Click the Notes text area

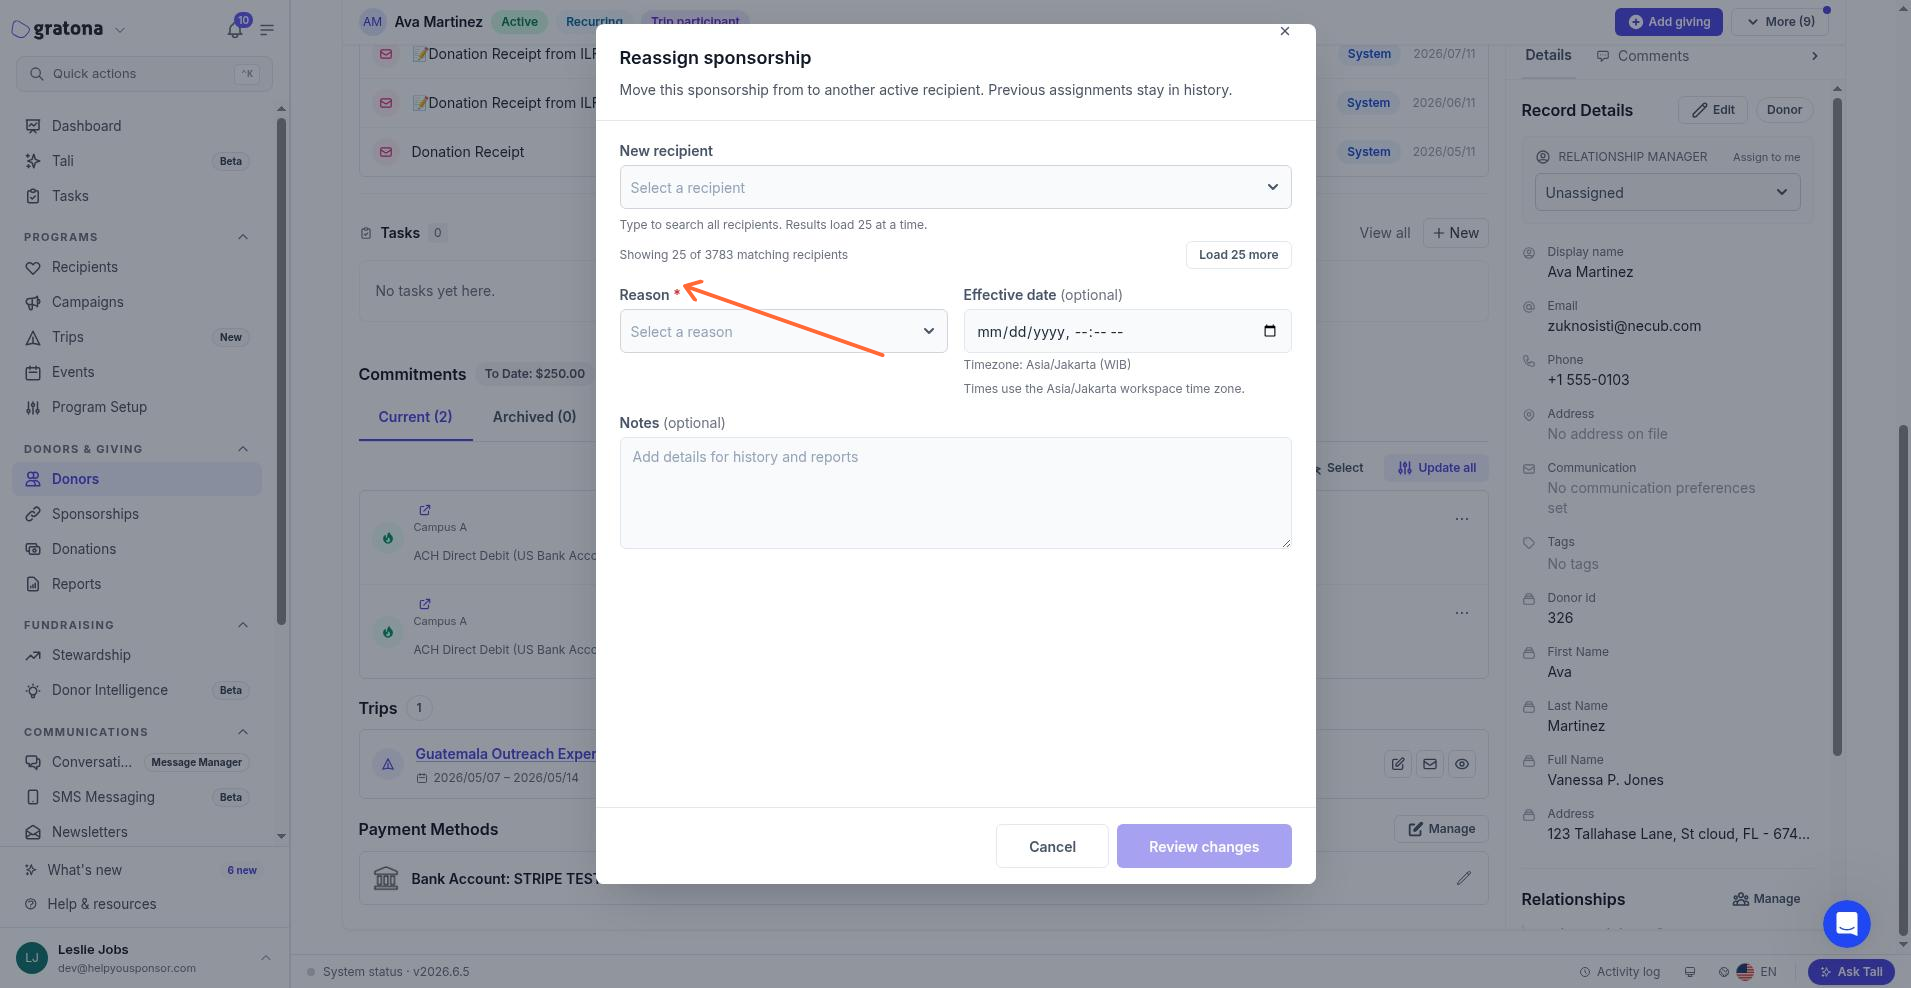click(955, 493)
